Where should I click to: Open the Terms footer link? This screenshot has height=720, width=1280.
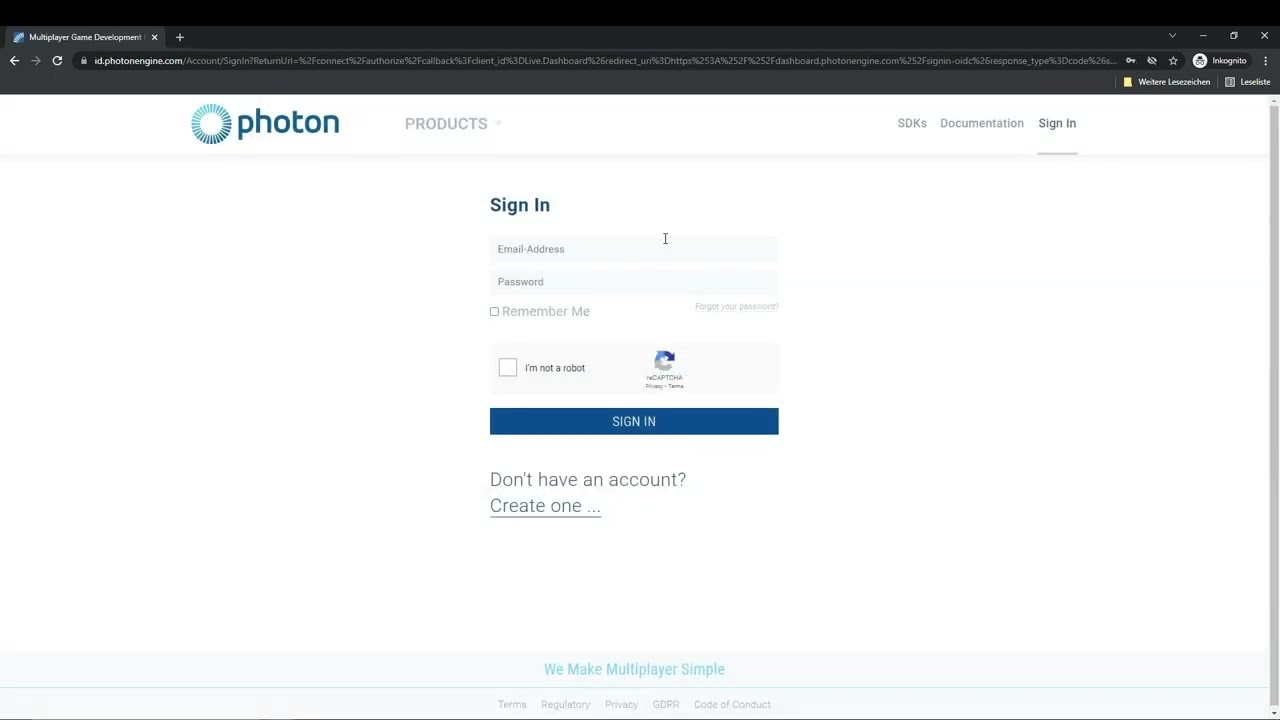(512, 704)
